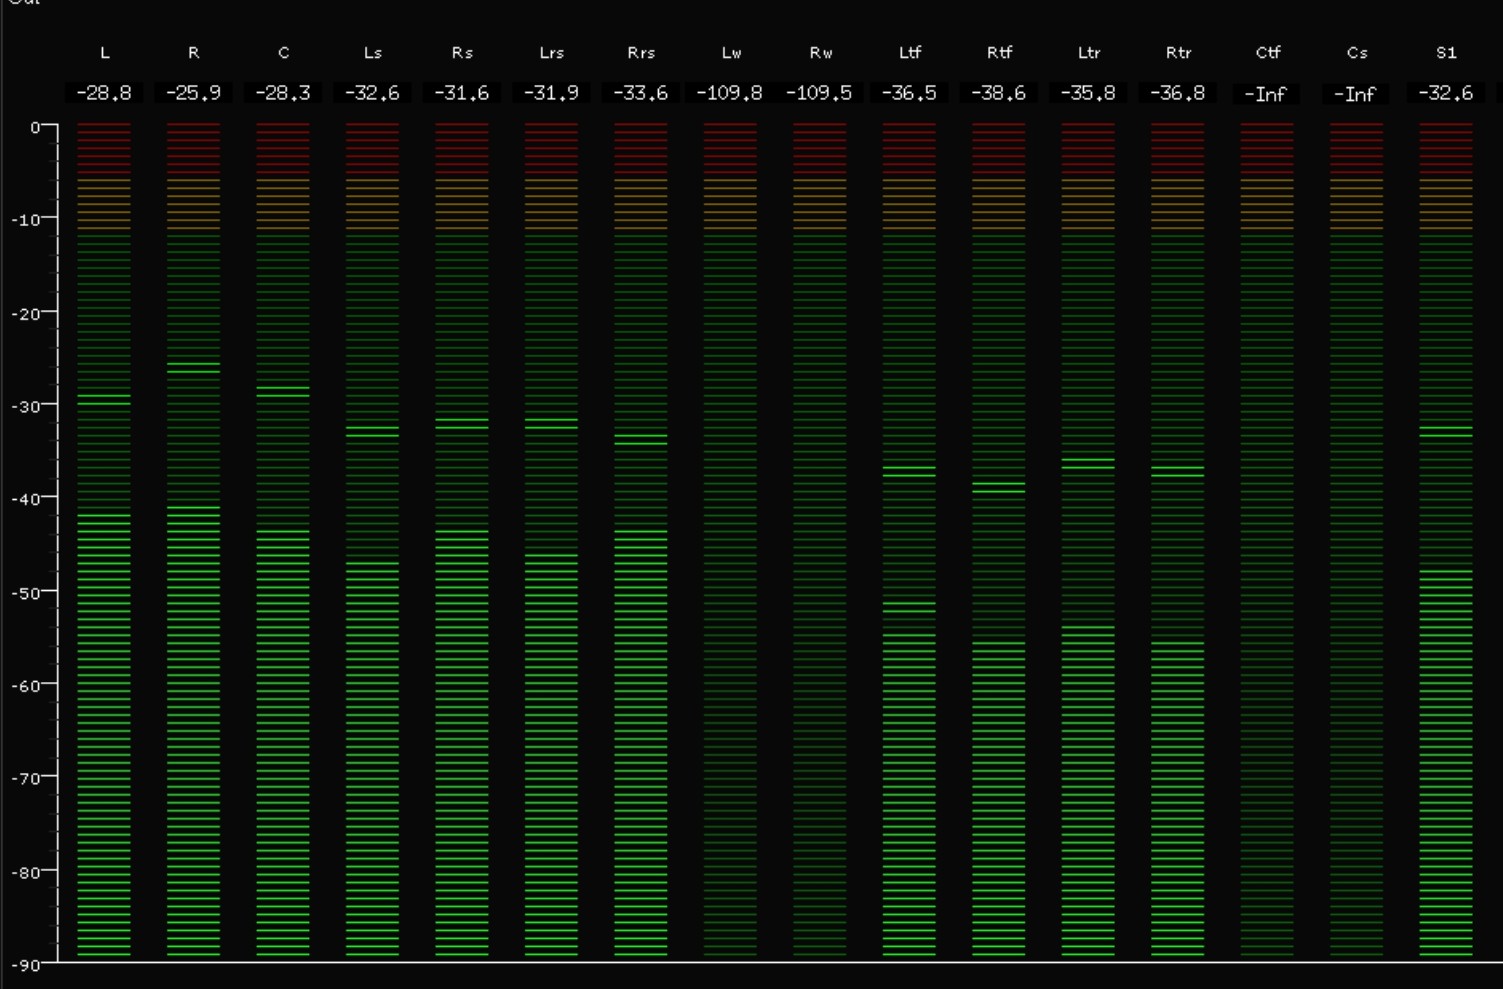Click the Rtf peak value -38.6
The height and width of the screenshot is (989, 1503).
coord(998,93)
